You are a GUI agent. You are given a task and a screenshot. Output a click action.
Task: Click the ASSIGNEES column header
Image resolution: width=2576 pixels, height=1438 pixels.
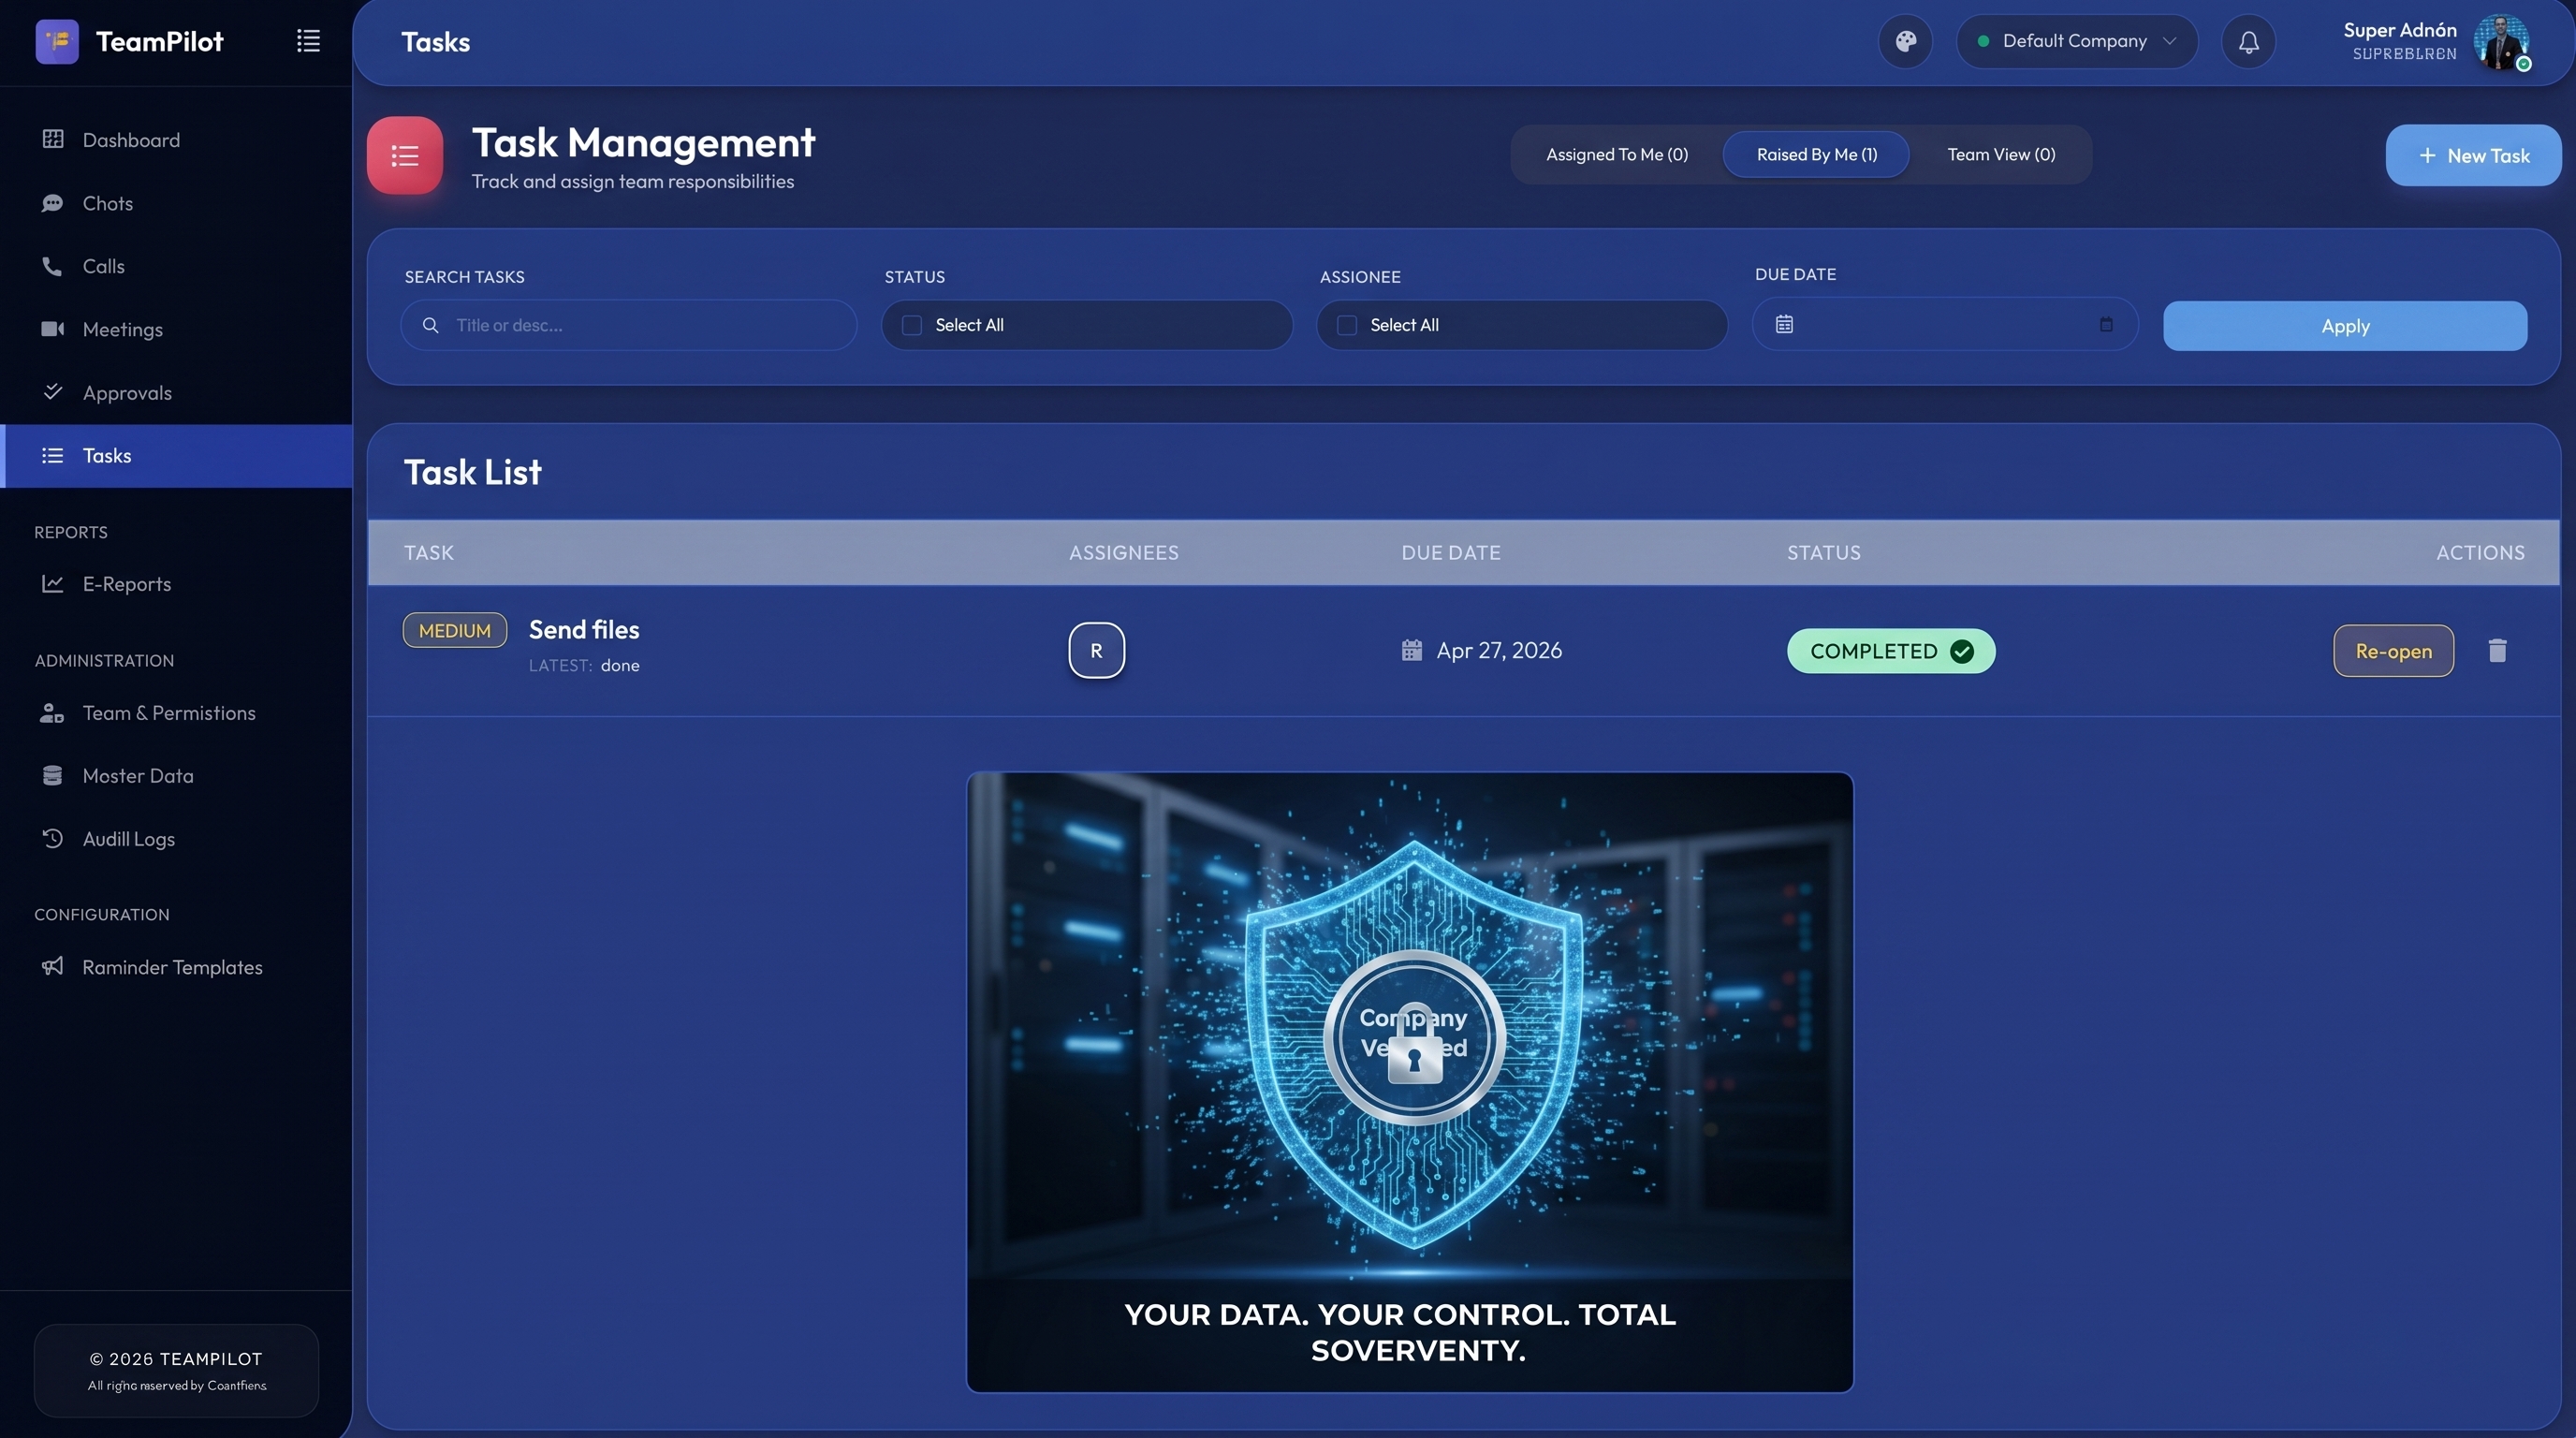pyautogui.click(x=1124, y=552)
